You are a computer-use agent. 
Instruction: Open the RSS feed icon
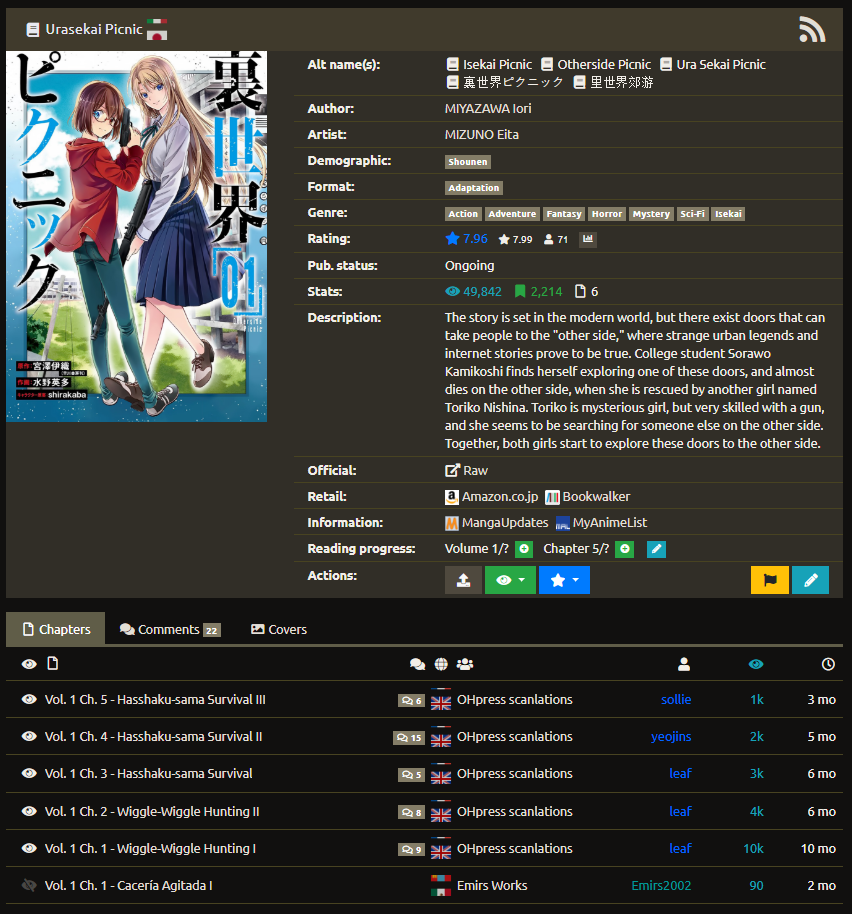(x=812, y=30)
